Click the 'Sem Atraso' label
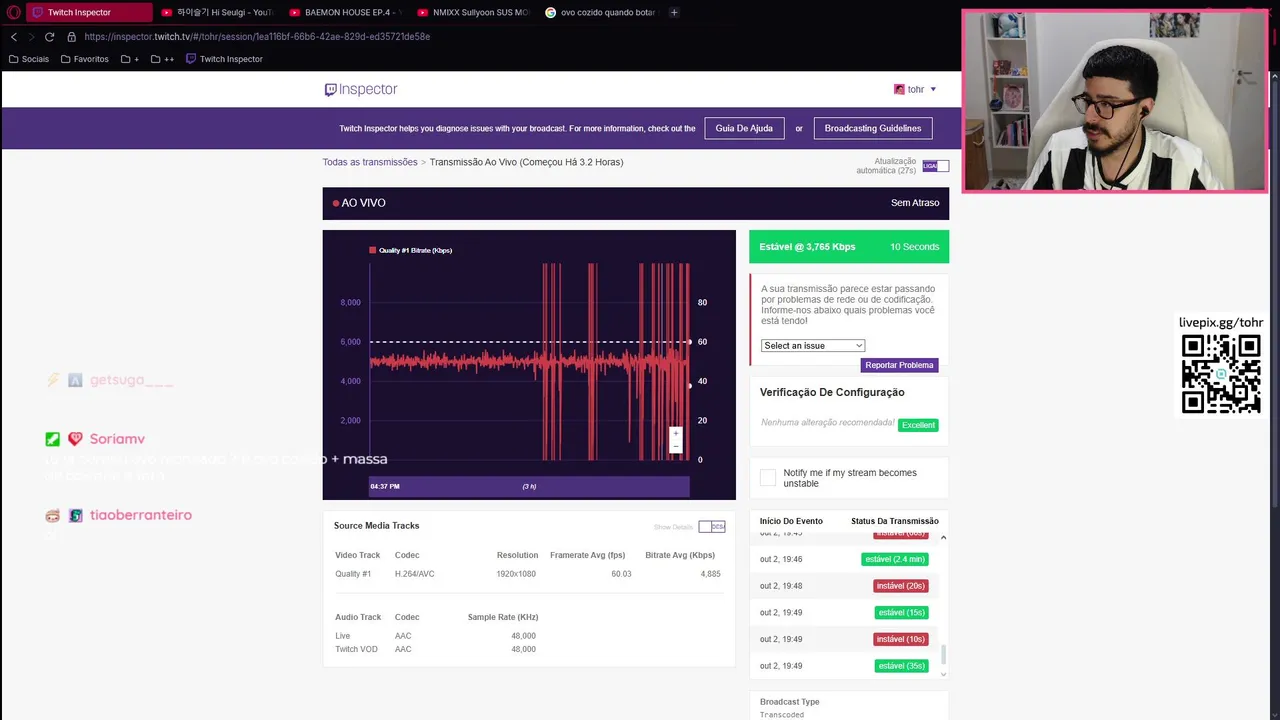Screen dimensions: 1280x720 click(x=915, y=203)
